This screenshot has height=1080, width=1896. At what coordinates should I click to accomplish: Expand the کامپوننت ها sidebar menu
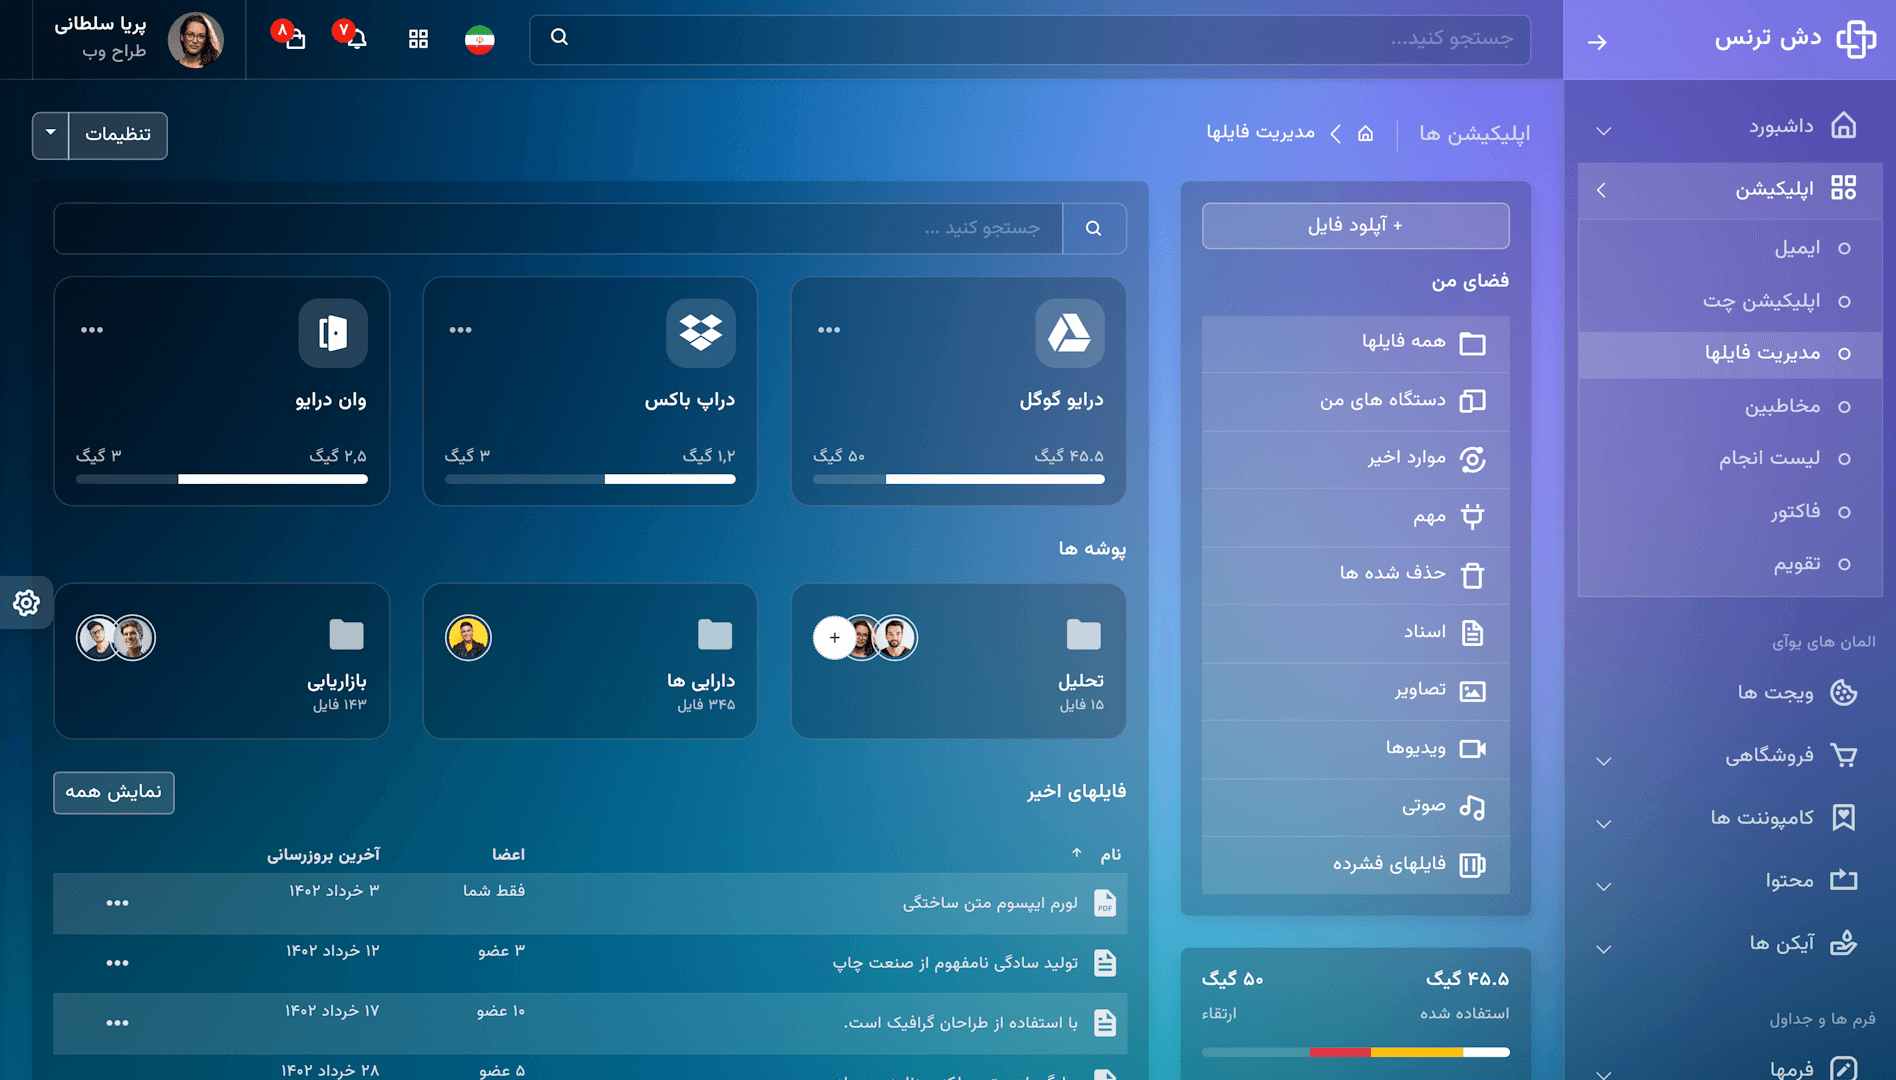click(1604, 824)
